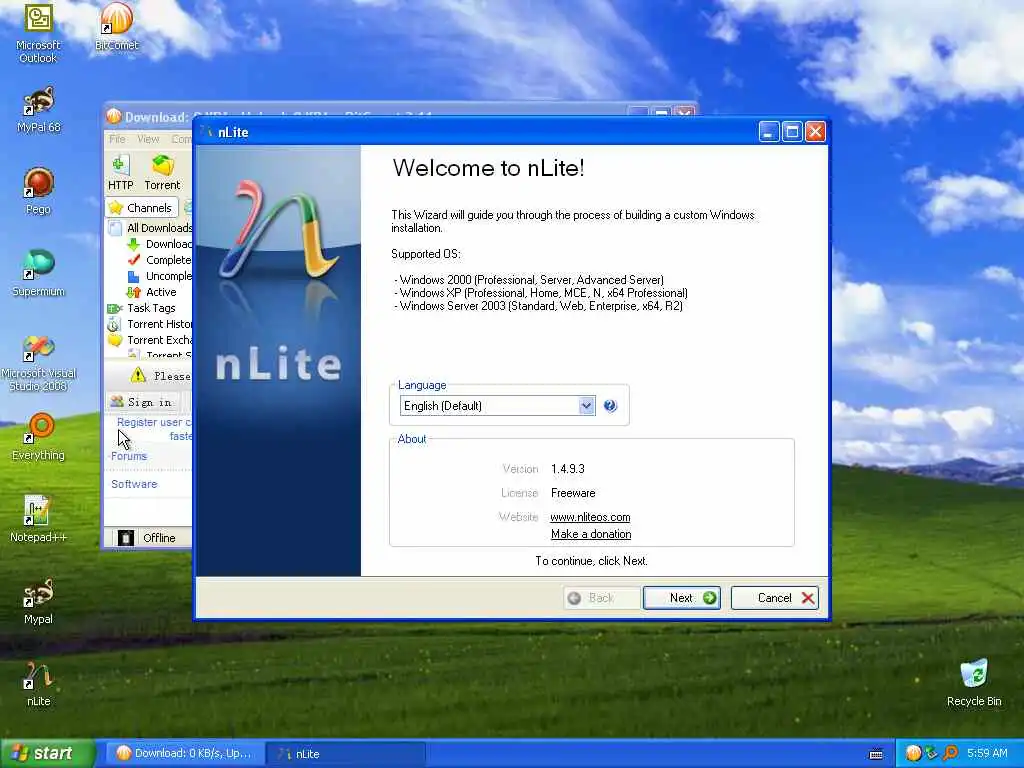Open the www.nliteos.com website link

pyautogui.click(x=590, y=517)
